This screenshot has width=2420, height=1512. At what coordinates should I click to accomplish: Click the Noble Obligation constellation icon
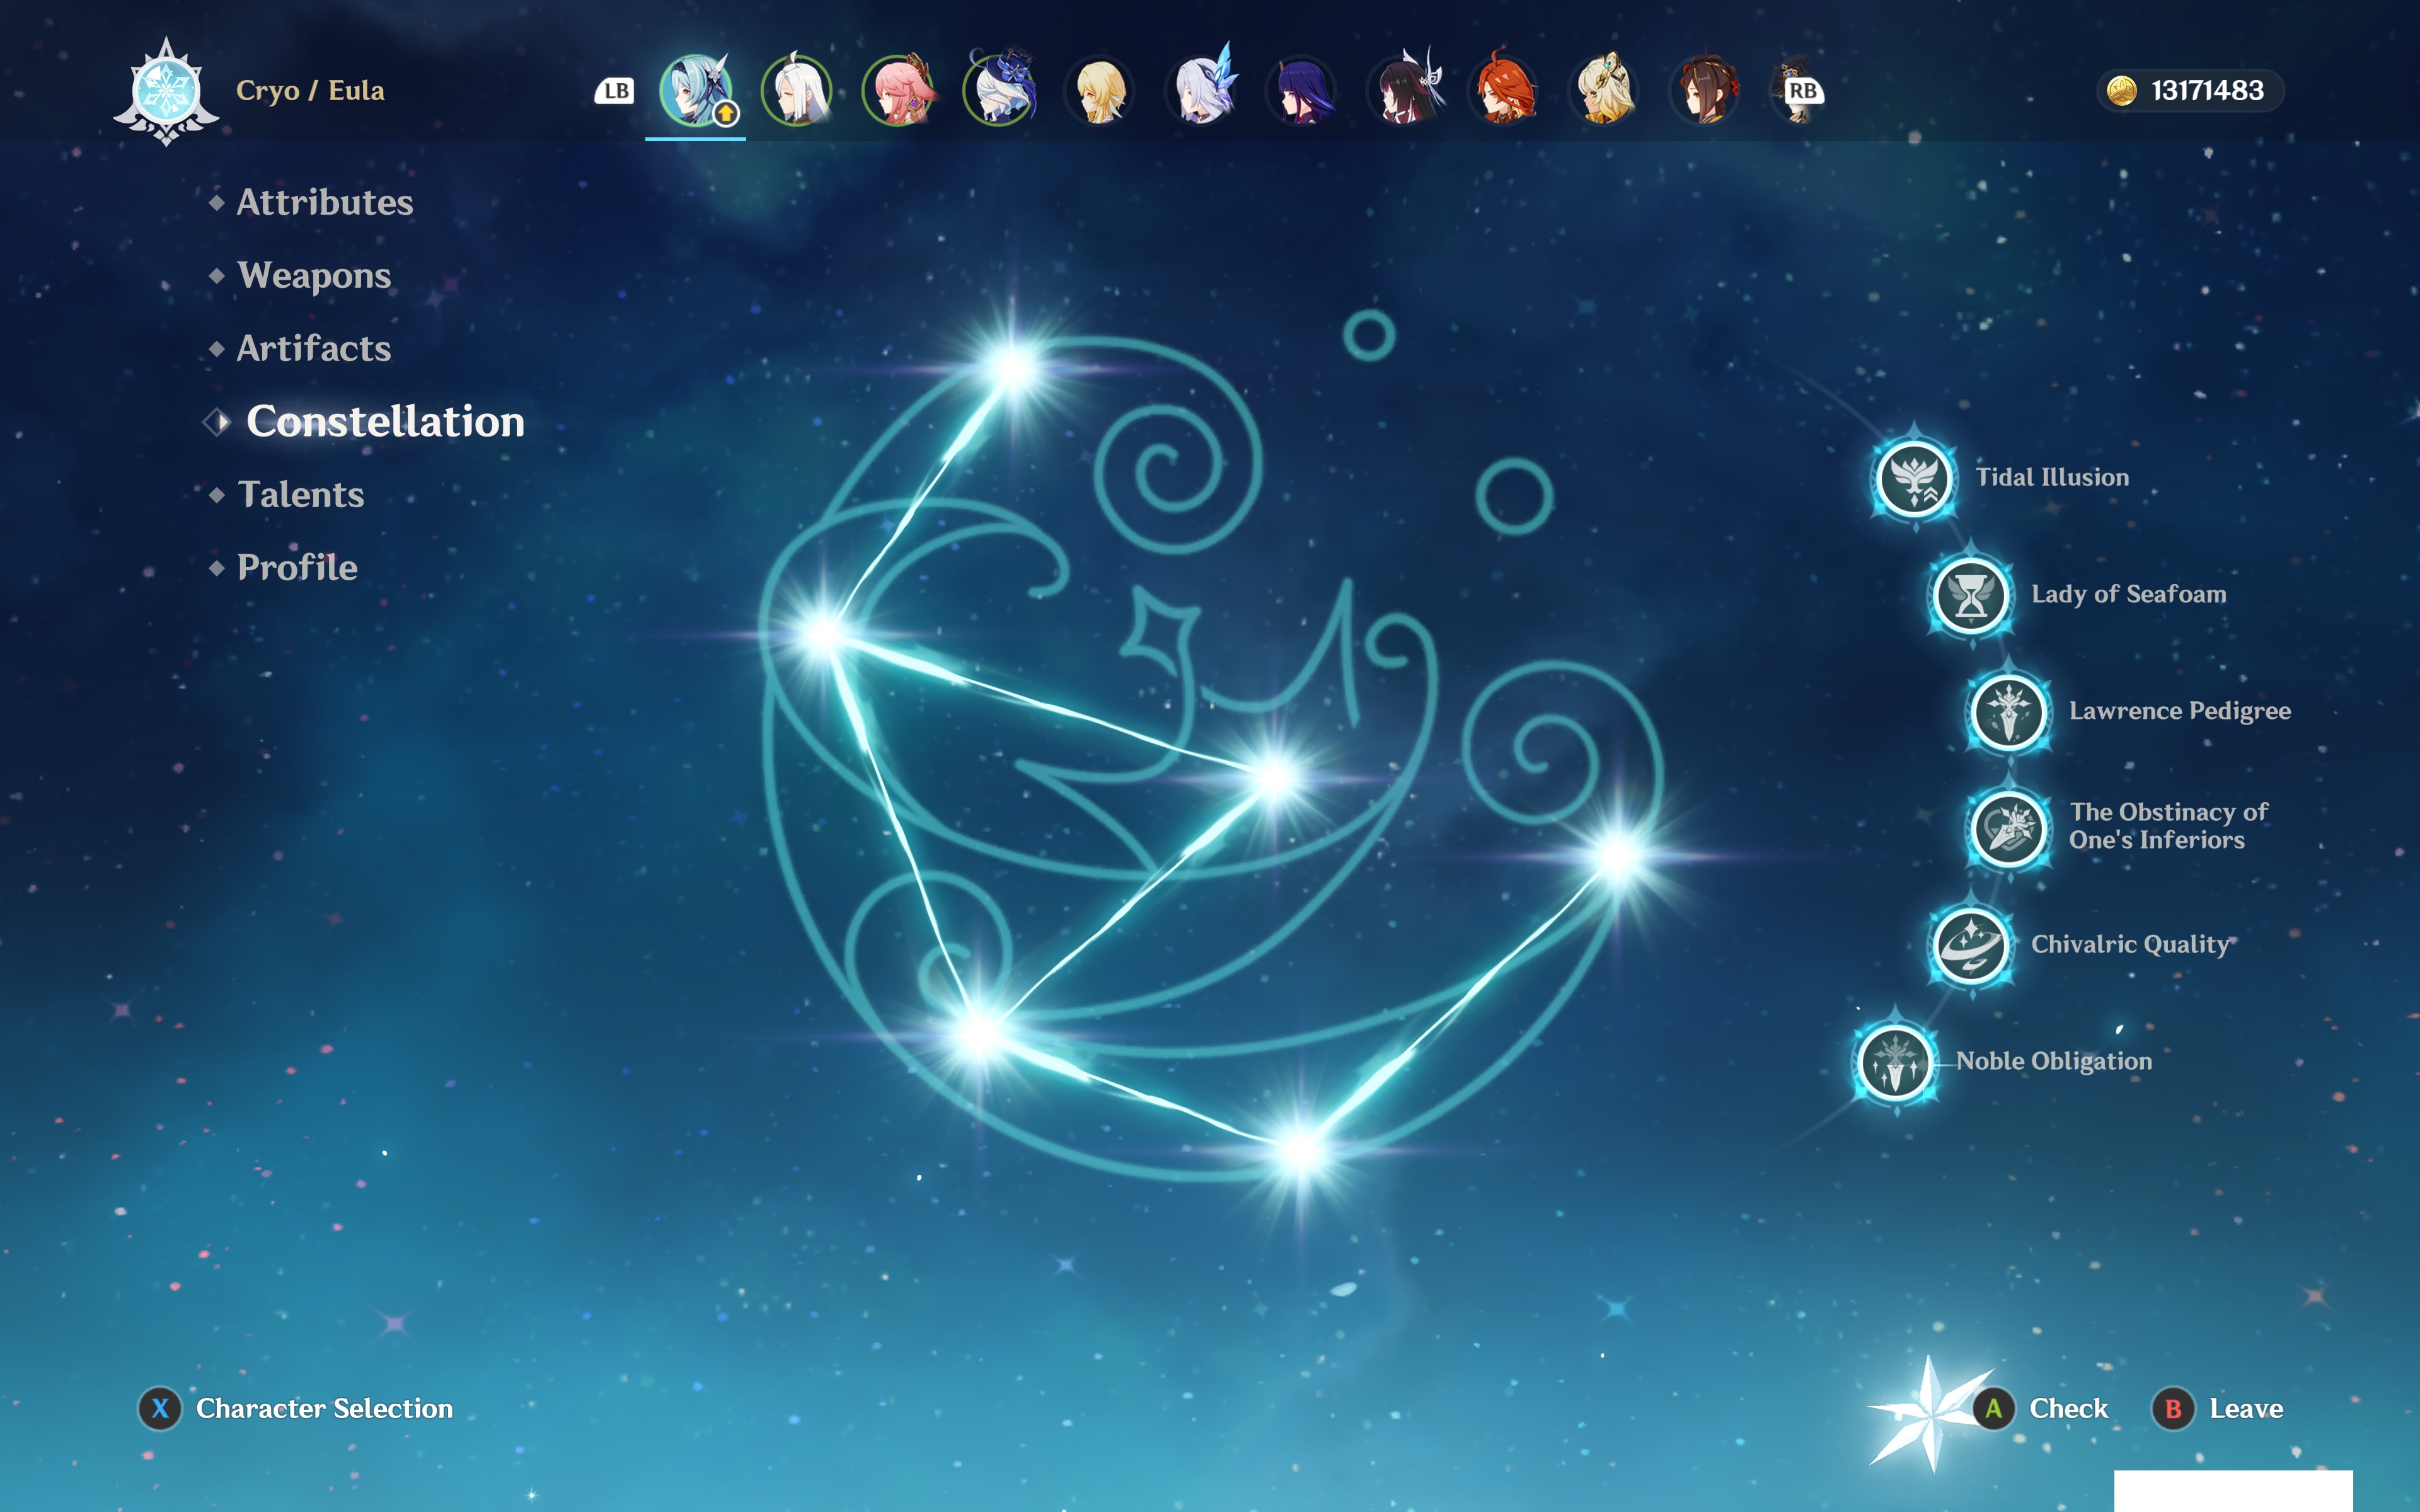tap(1894, 1062)
